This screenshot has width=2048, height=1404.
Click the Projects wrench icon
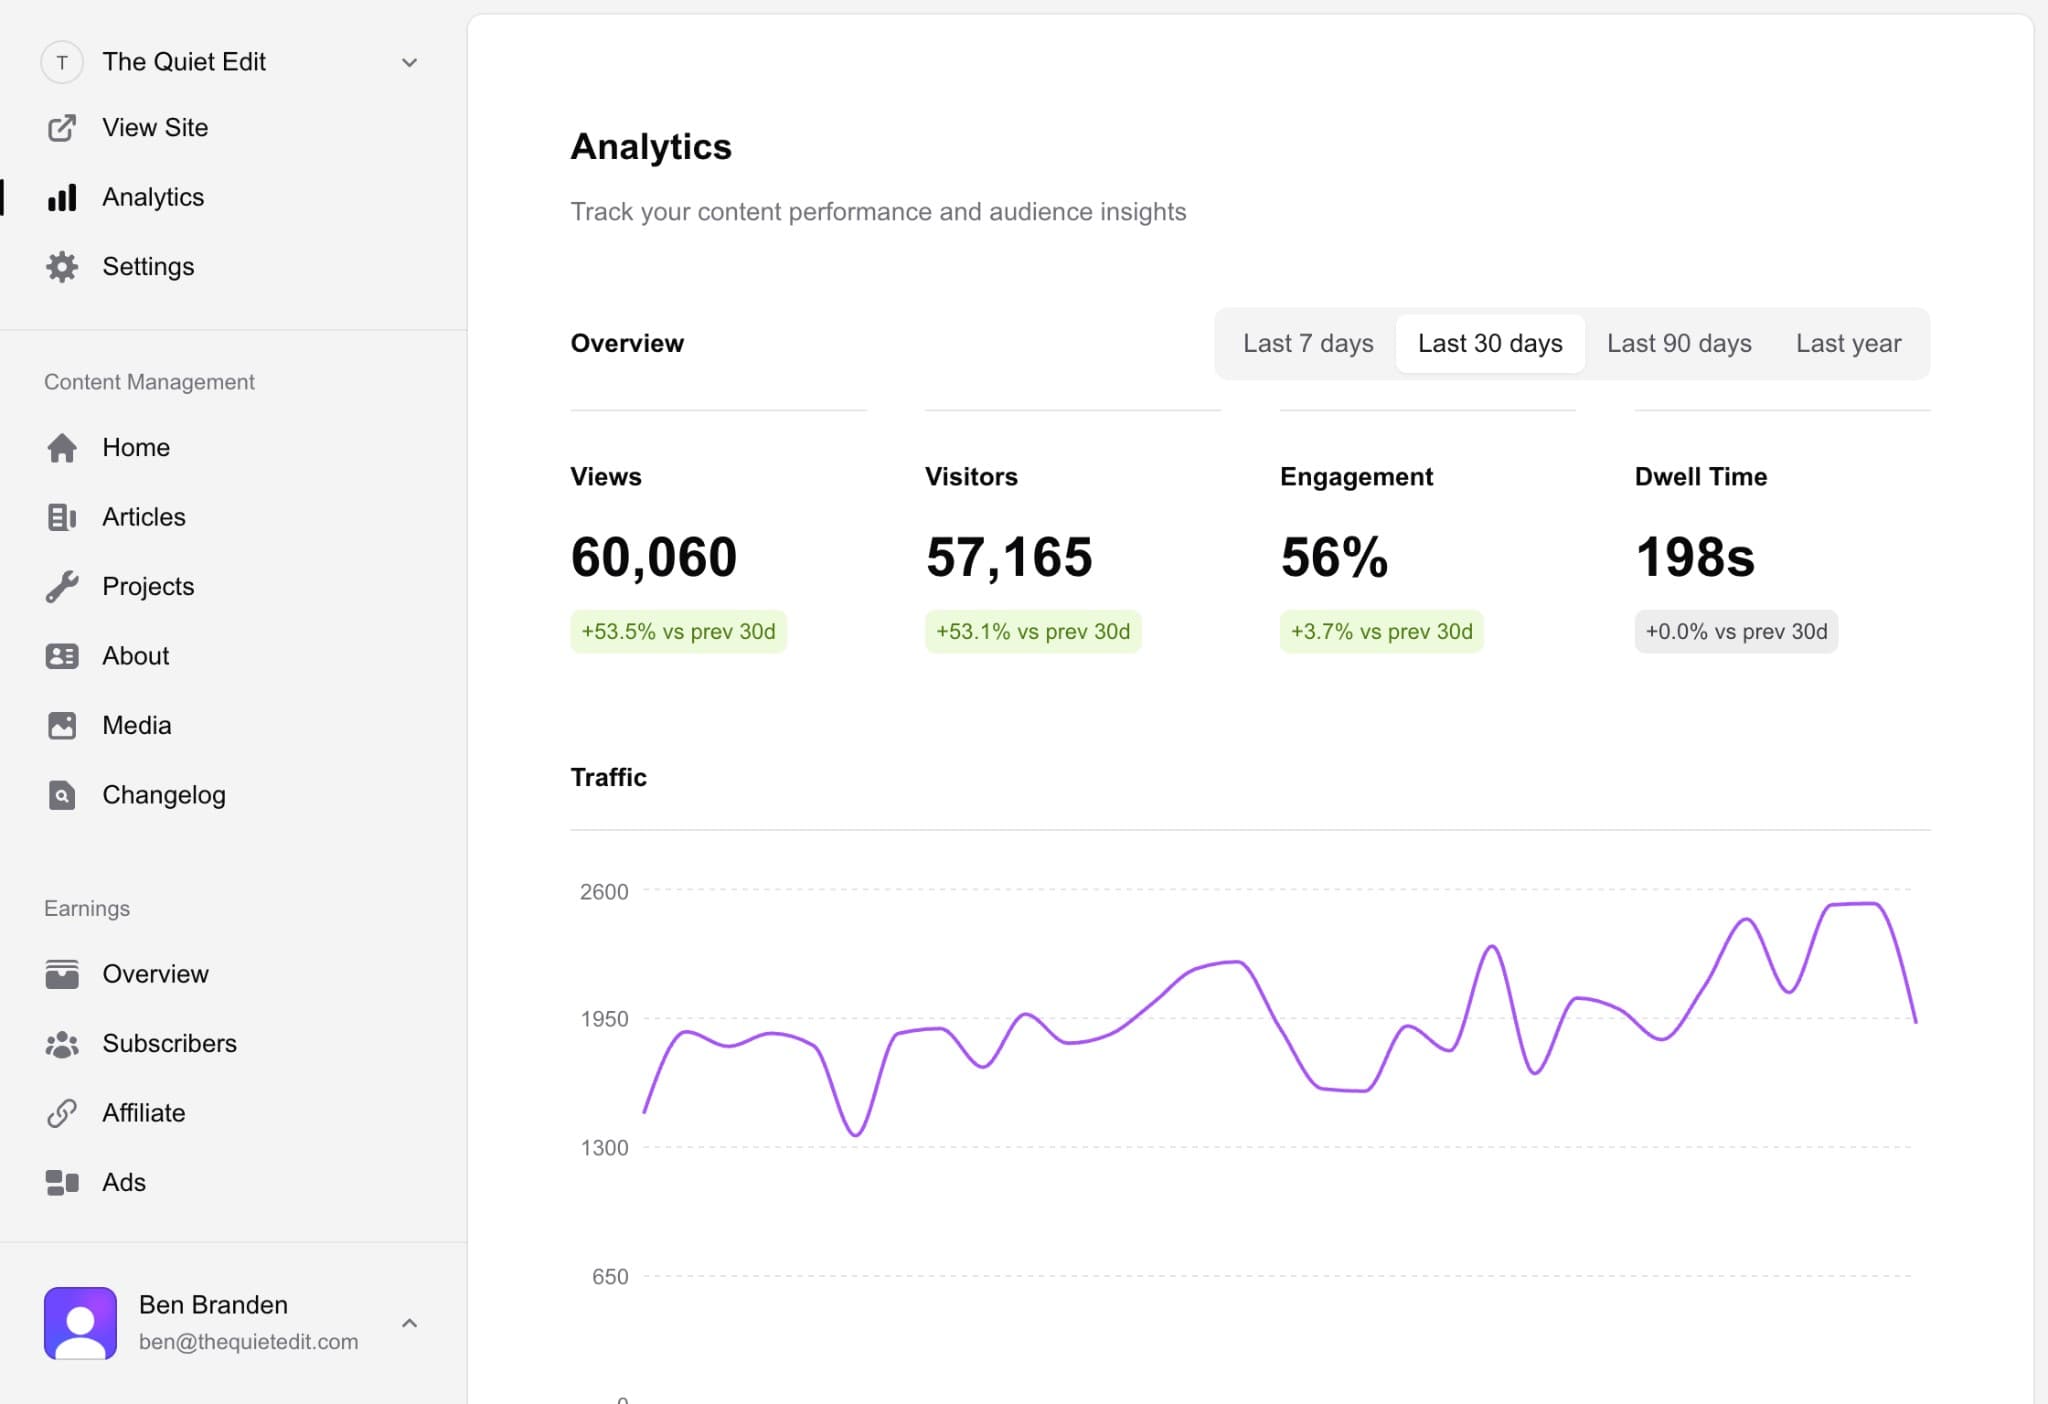[62, 586]
